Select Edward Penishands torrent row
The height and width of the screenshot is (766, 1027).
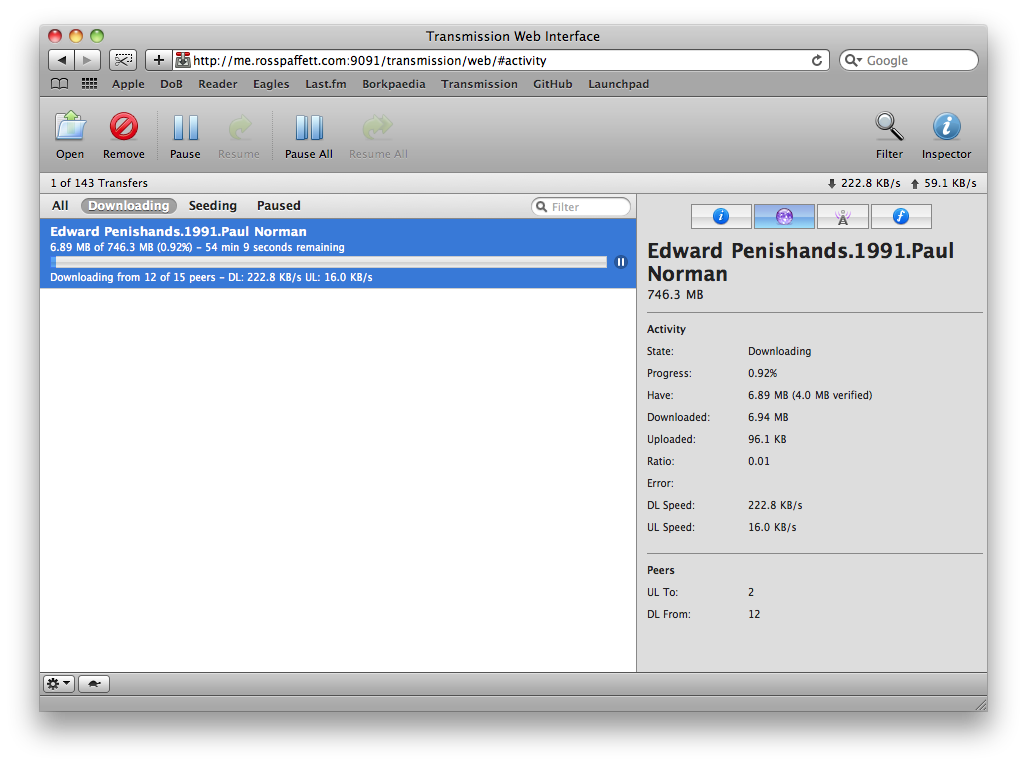(x=338, y=253)
